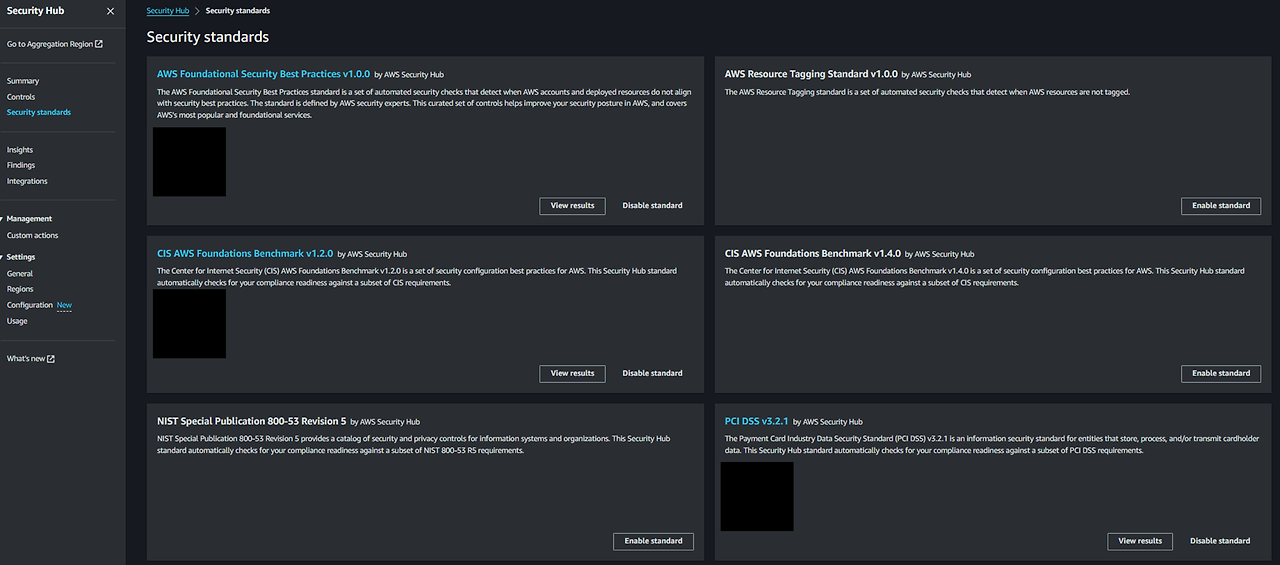View results for AWS Foundational Security Best Practices

pyautogui.click(x=573, y=205)
